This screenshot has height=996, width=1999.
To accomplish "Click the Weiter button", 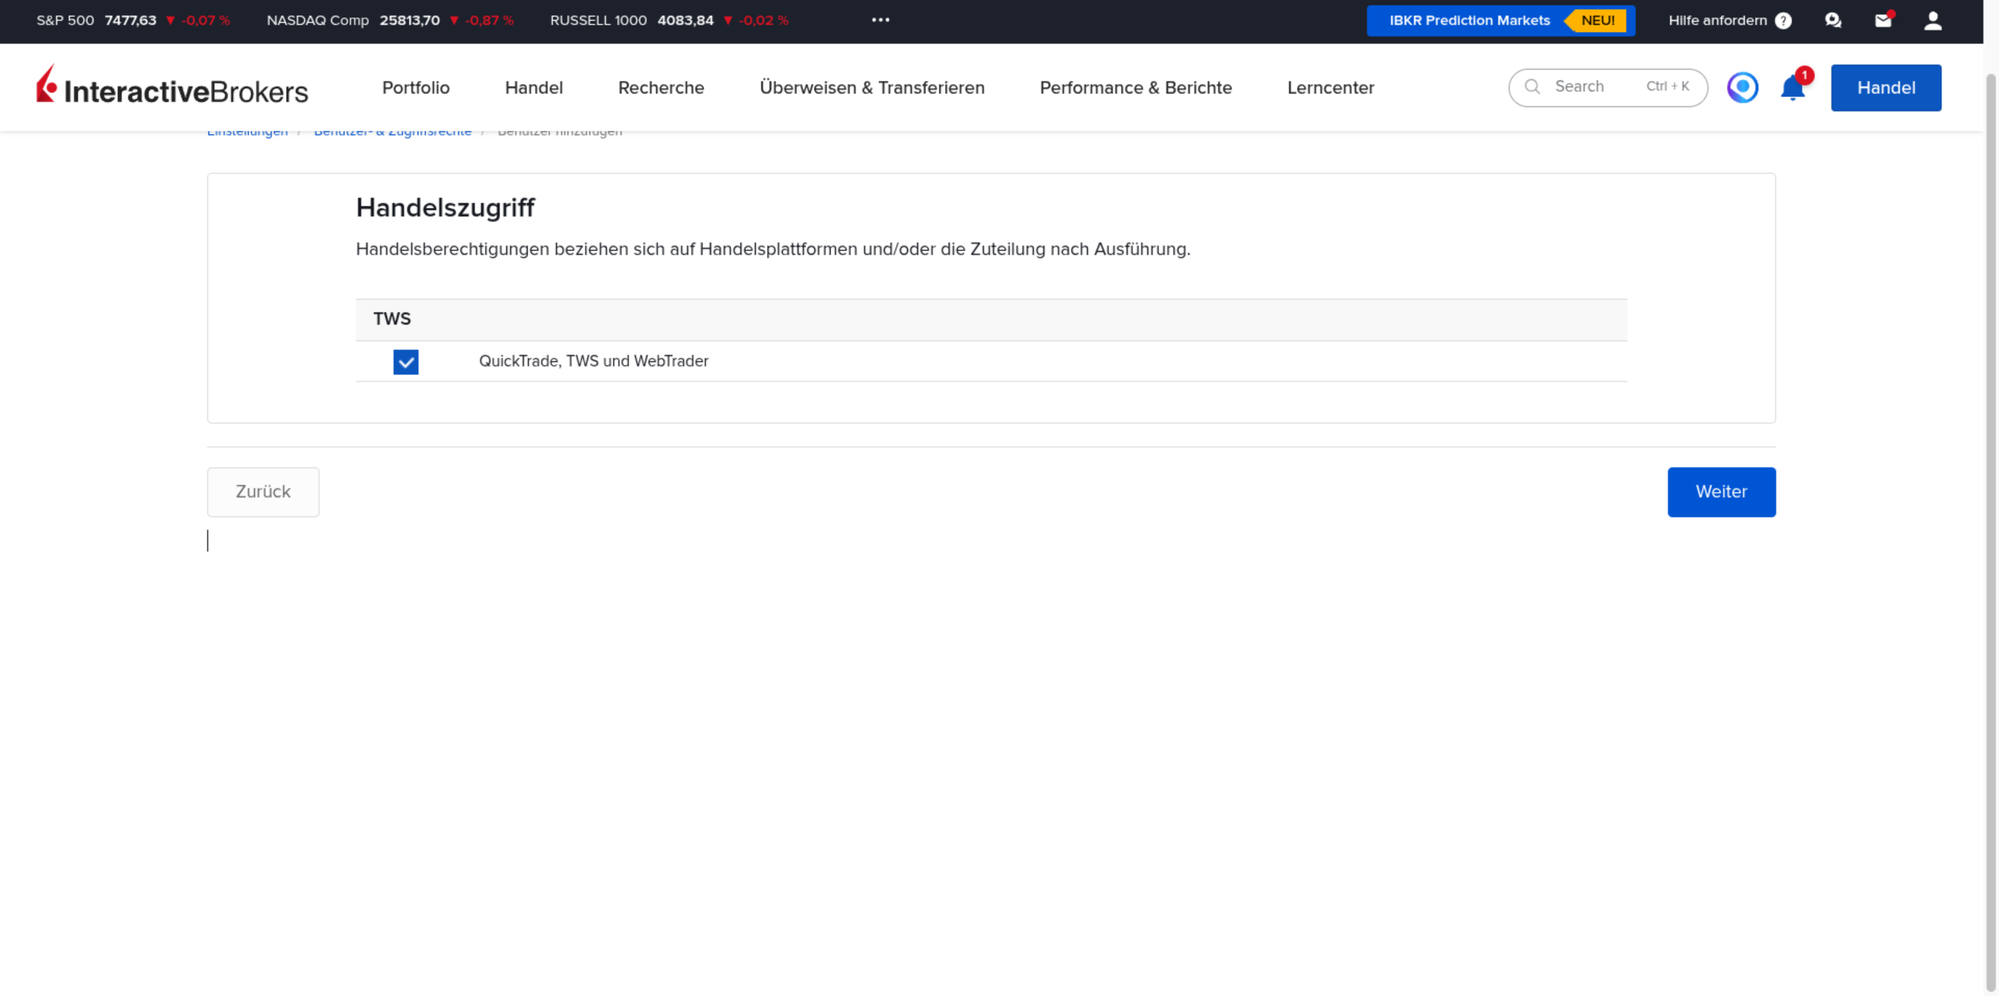I will [x=1721, y=492].
